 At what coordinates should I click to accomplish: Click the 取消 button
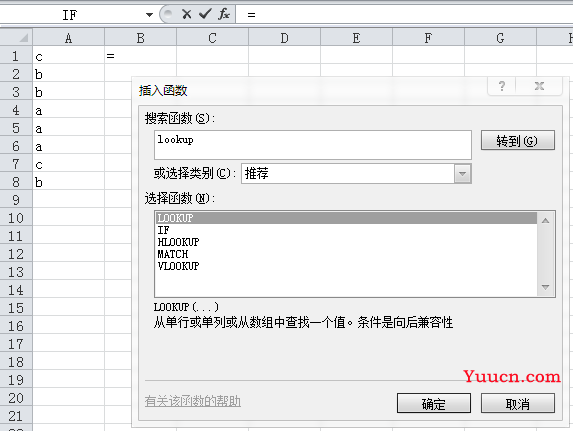pos(518,403)
